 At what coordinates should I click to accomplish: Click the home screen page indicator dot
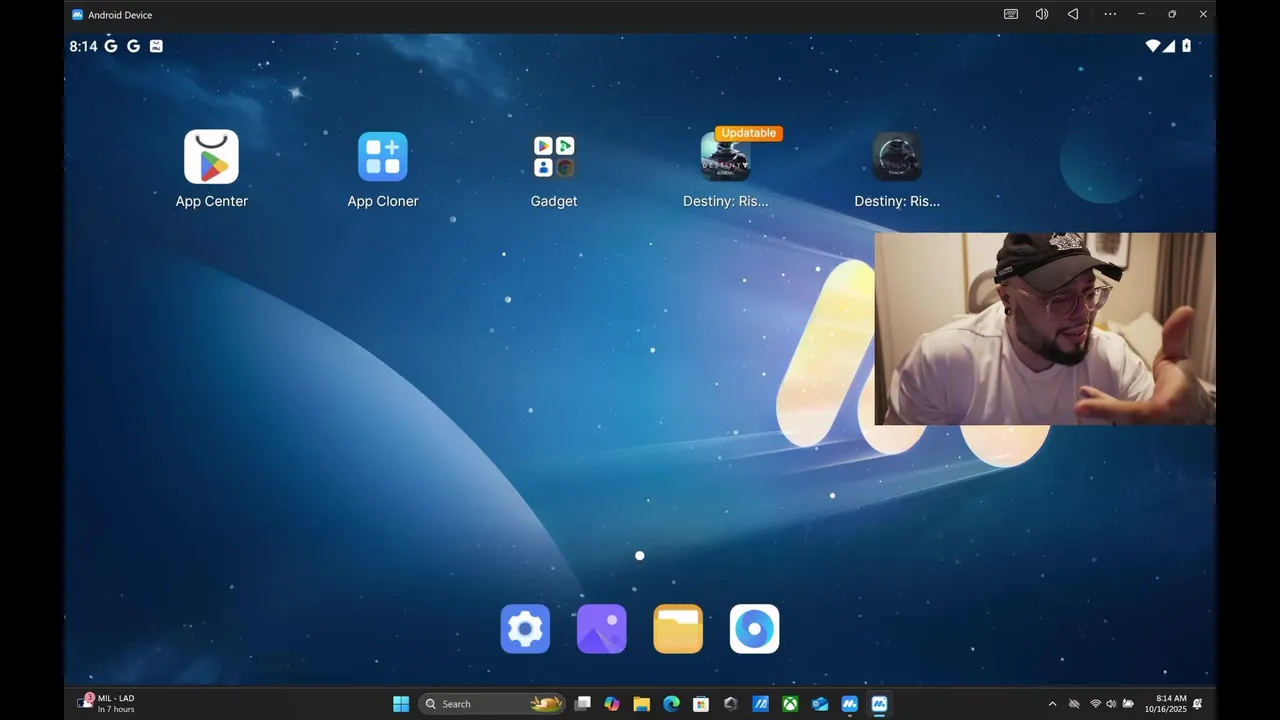coord(640,556)
